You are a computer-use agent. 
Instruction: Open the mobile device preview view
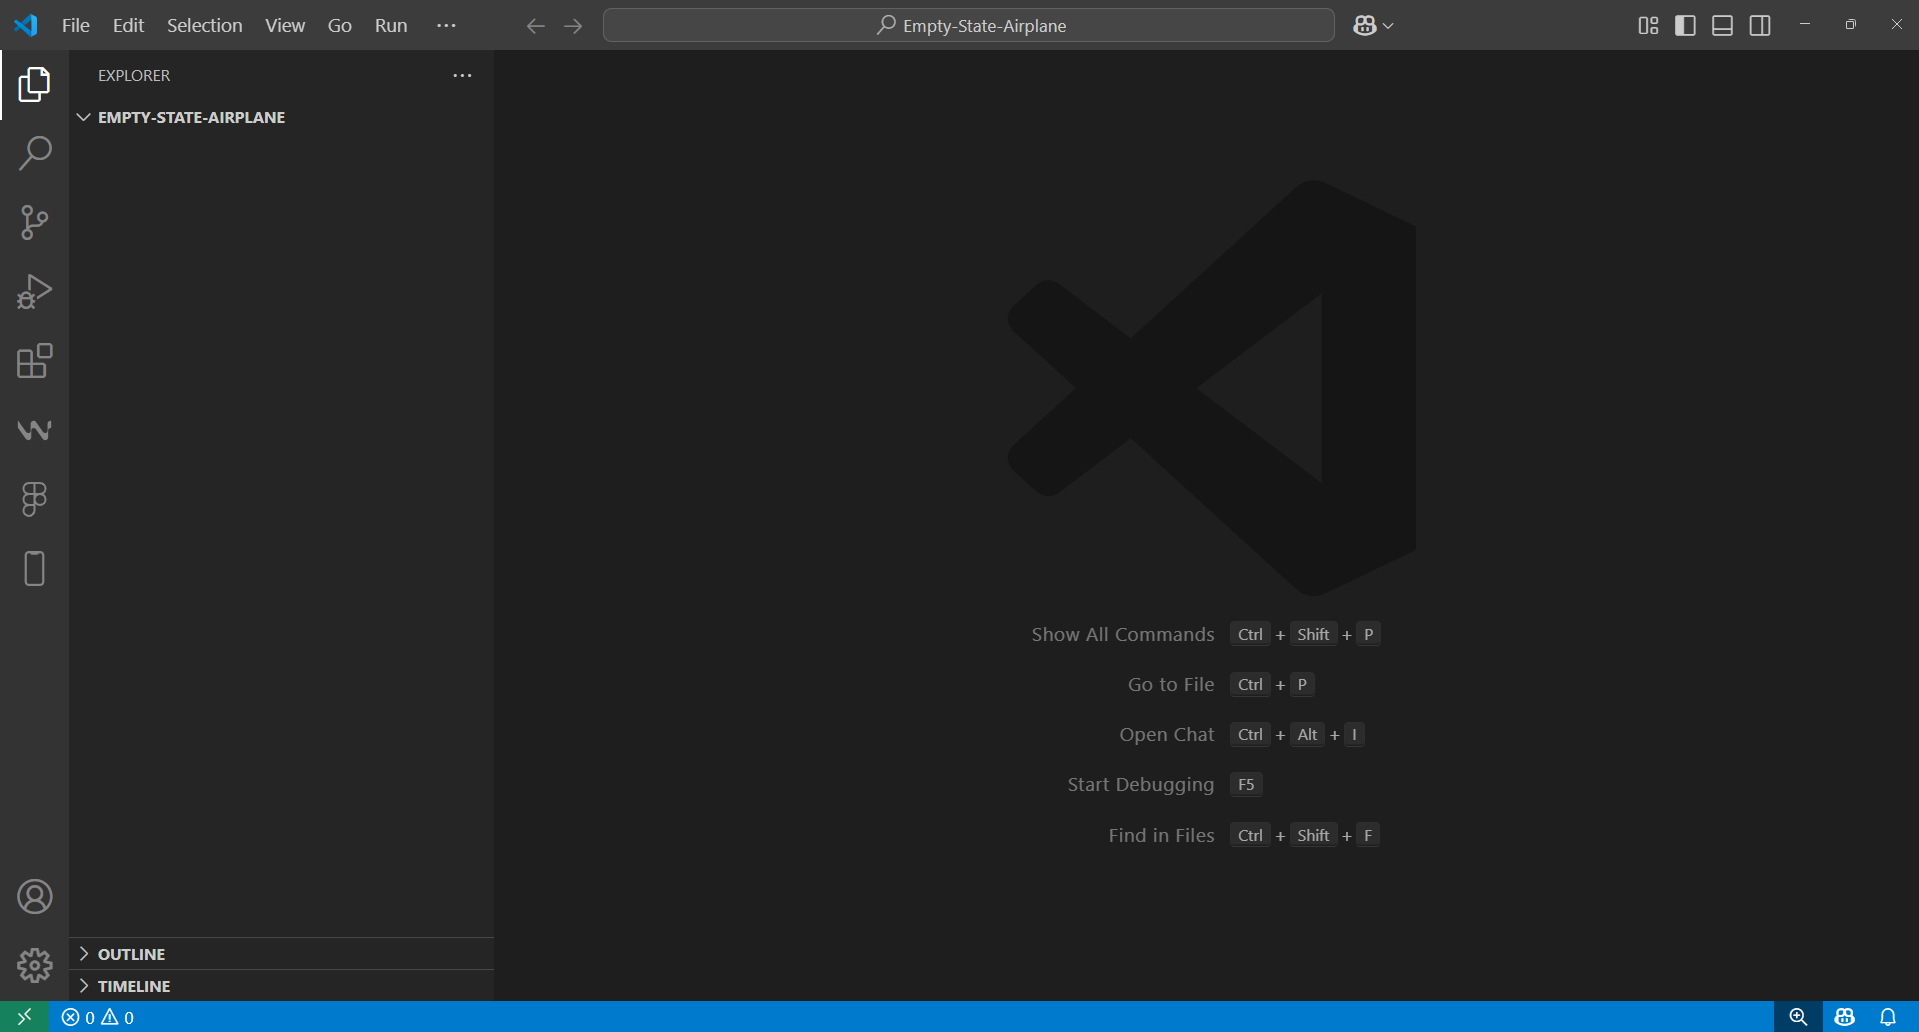point(34,568)
